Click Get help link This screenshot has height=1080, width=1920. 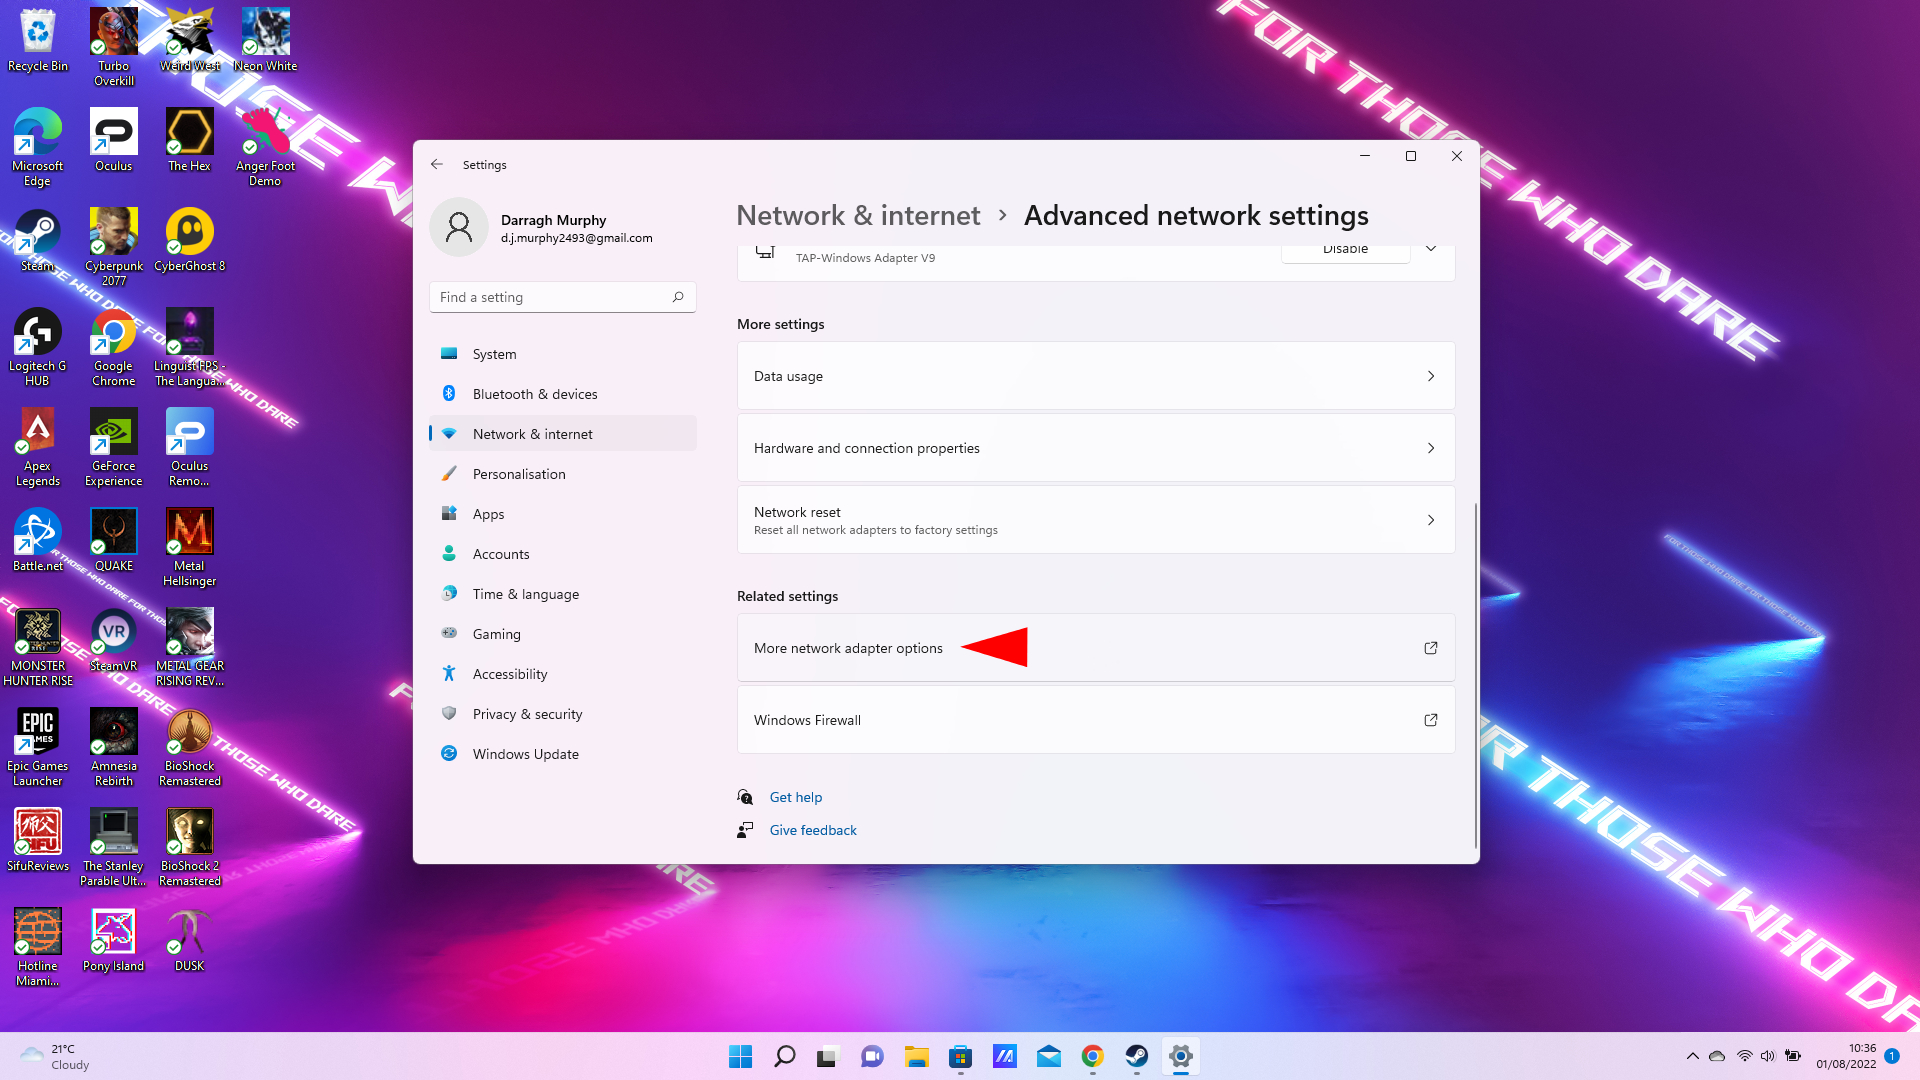794,796
